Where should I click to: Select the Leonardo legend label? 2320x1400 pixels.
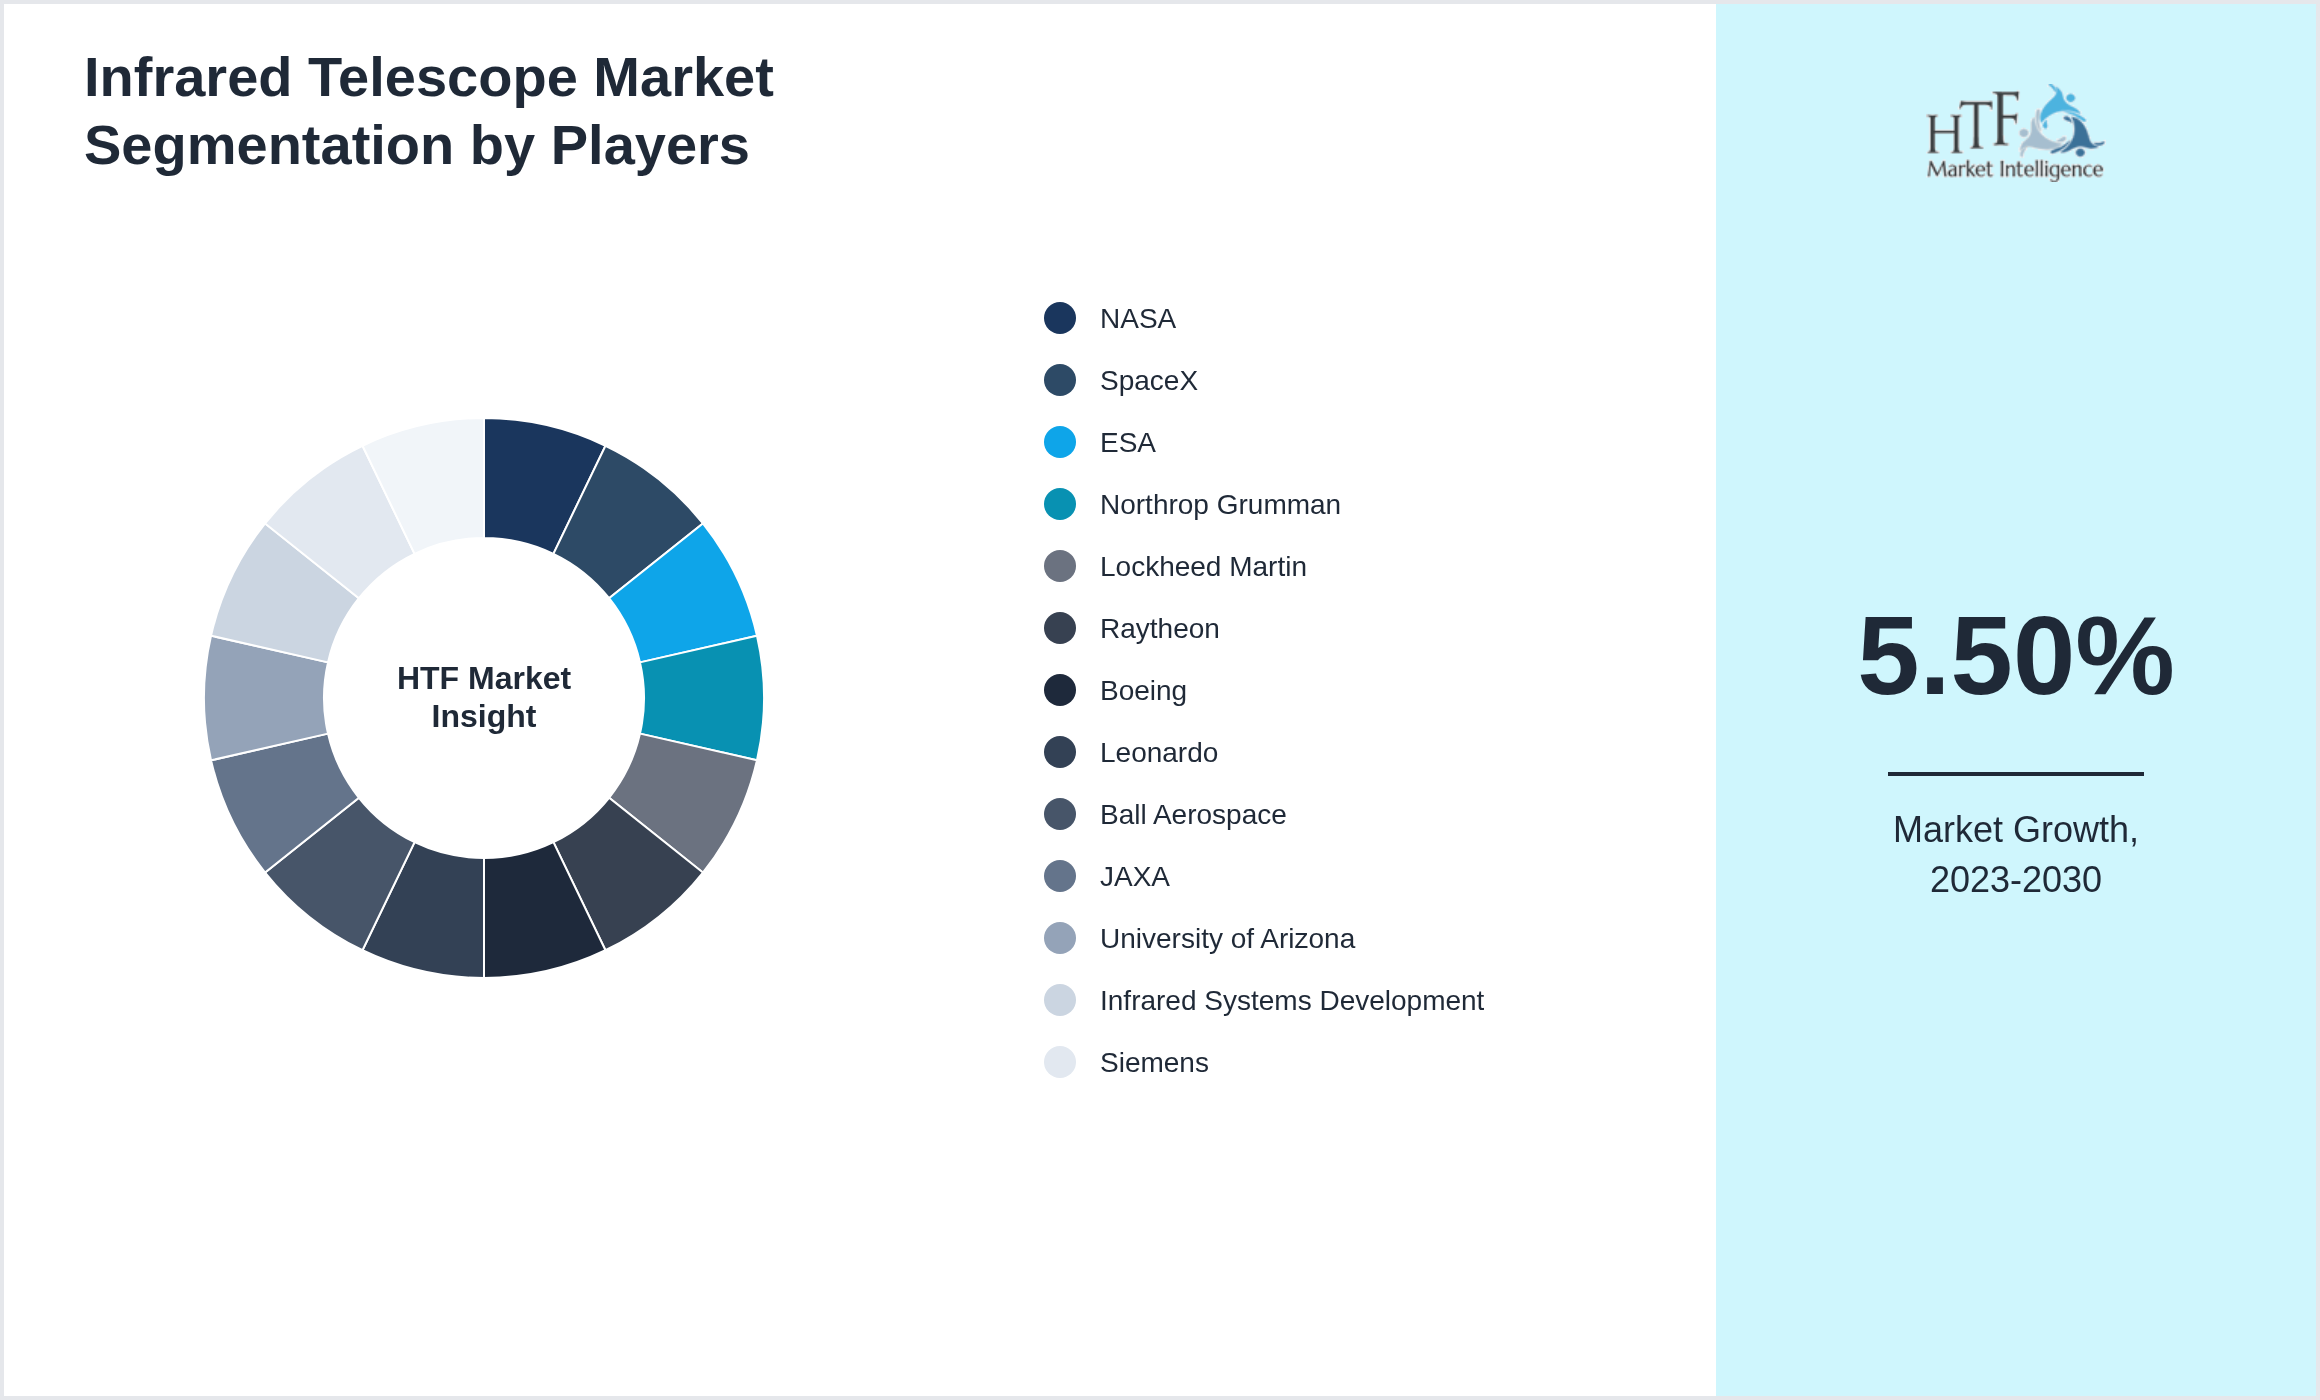pos(1159,753)
